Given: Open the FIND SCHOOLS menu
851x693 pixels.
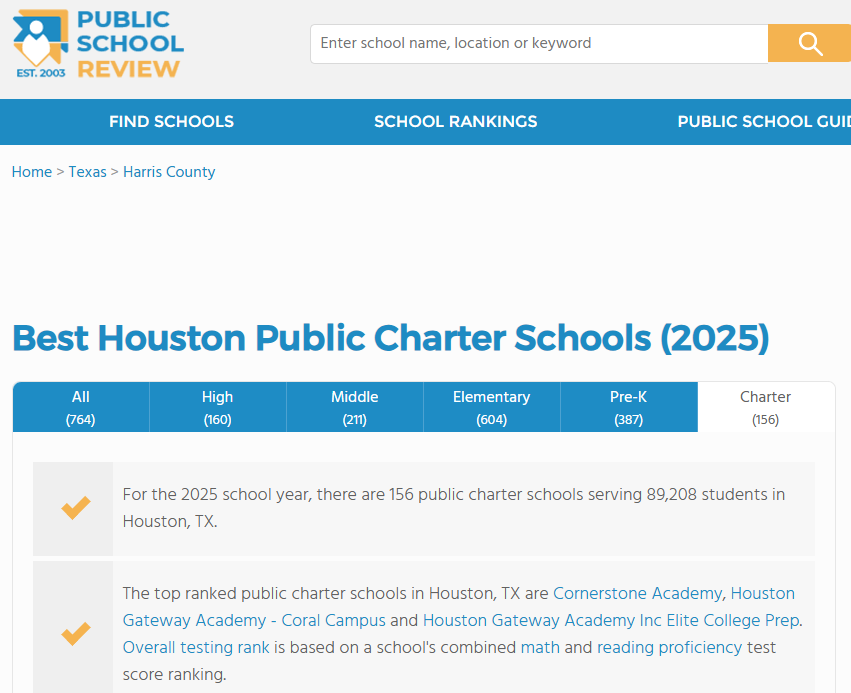Looking at the screenshot, I should click(x=171, y=121).
